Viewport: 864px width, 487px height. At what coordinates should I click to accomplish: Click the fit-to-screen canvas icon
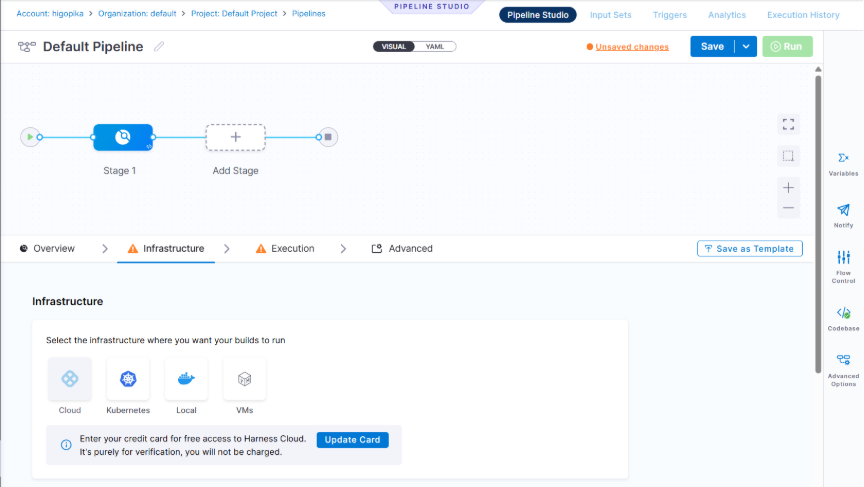pyautogui.click(x=789, y=125)
